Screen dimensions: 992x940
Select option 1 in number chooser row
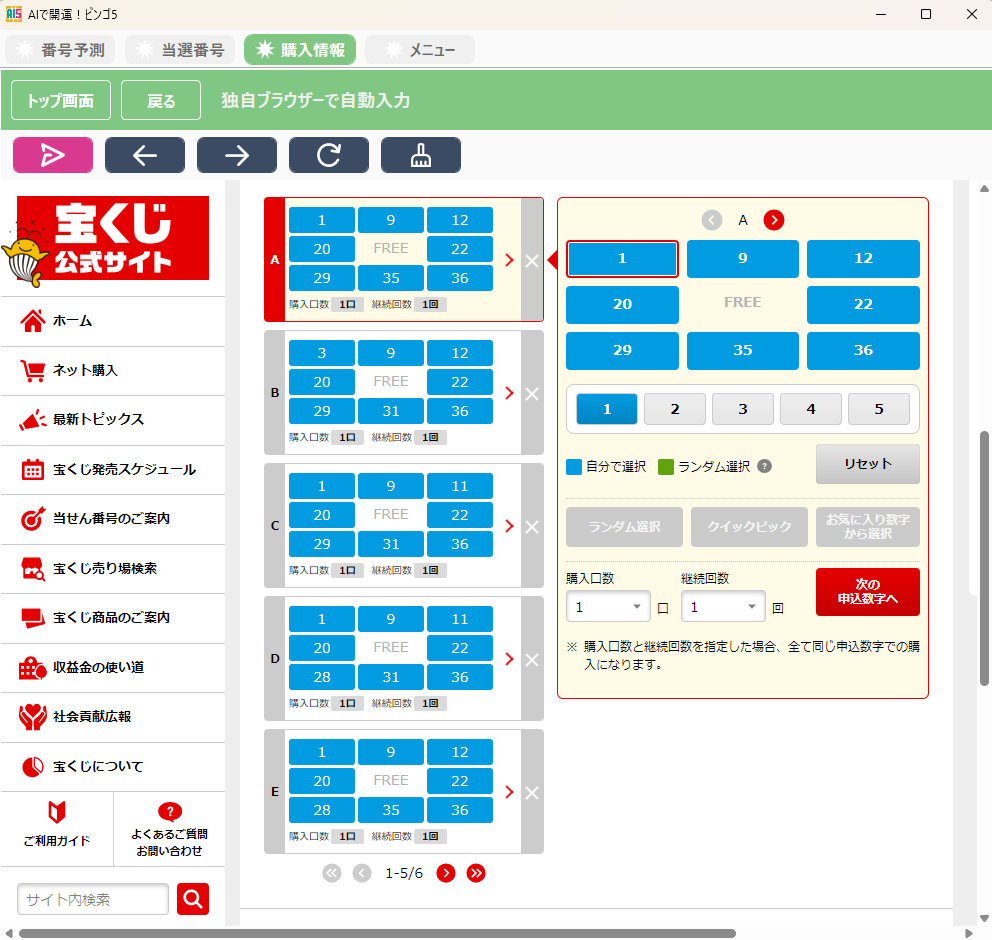click(x=607, y=409)
